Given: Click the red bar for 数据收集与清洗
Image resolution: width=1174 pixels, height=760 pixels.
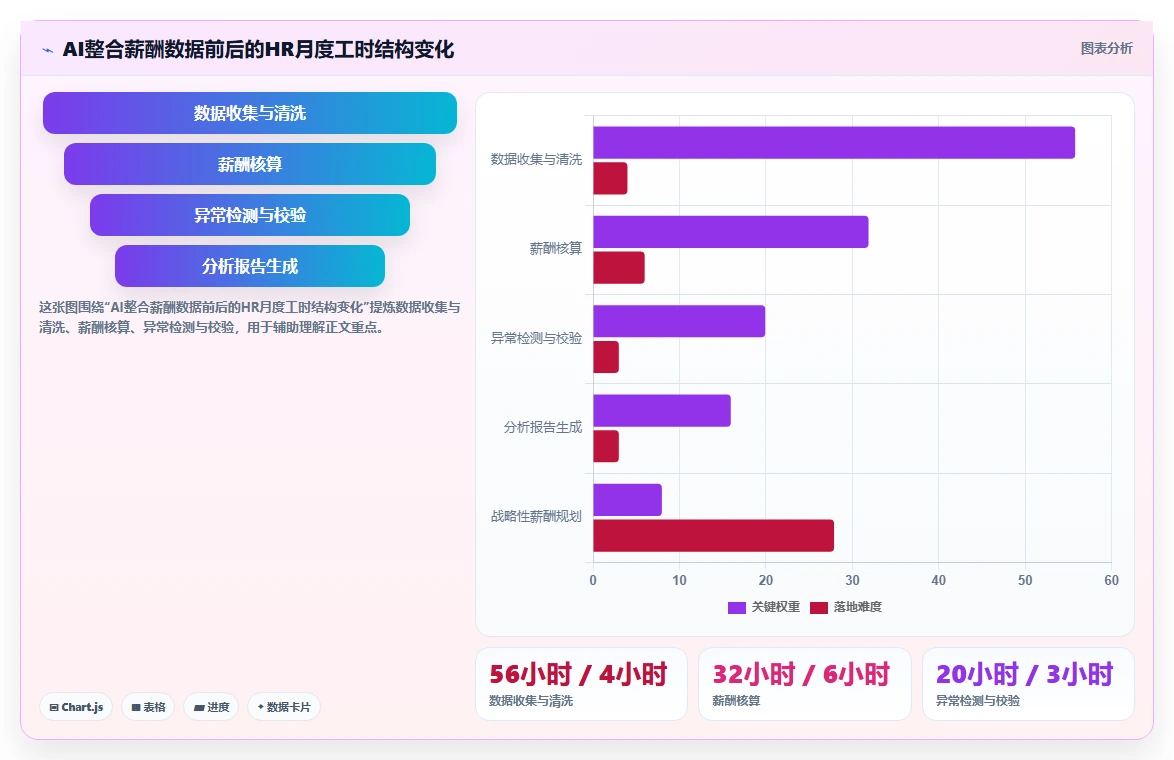Looking at the screenshot, I should coord(610,178).
